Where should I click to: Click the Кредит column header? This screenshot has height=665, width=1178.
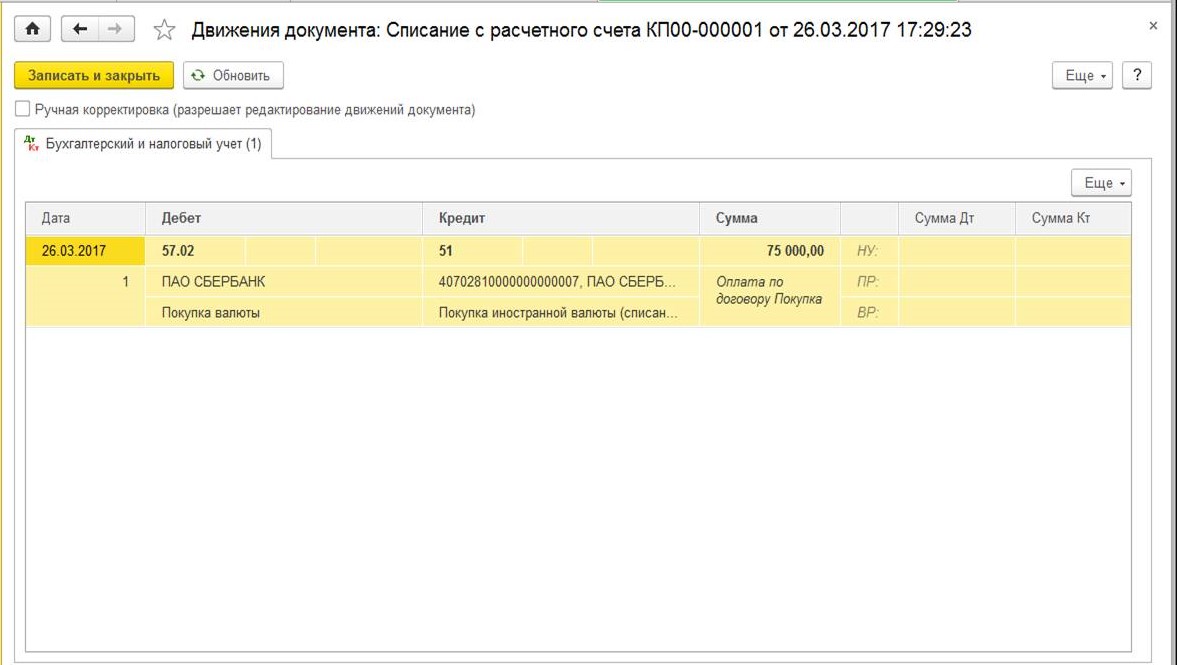(462, 218)
